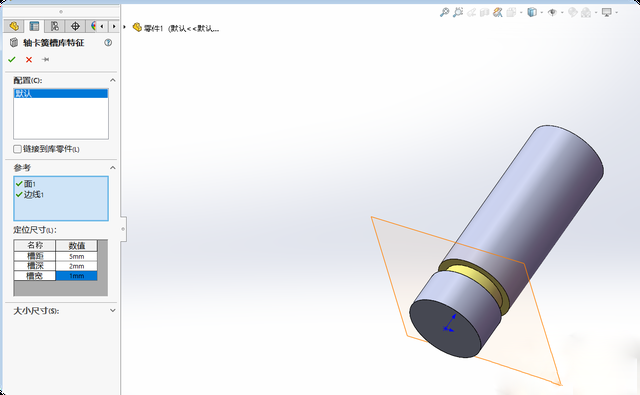
Task: Open help for 轴卡簧槽库特征
Action: [108, 42]
